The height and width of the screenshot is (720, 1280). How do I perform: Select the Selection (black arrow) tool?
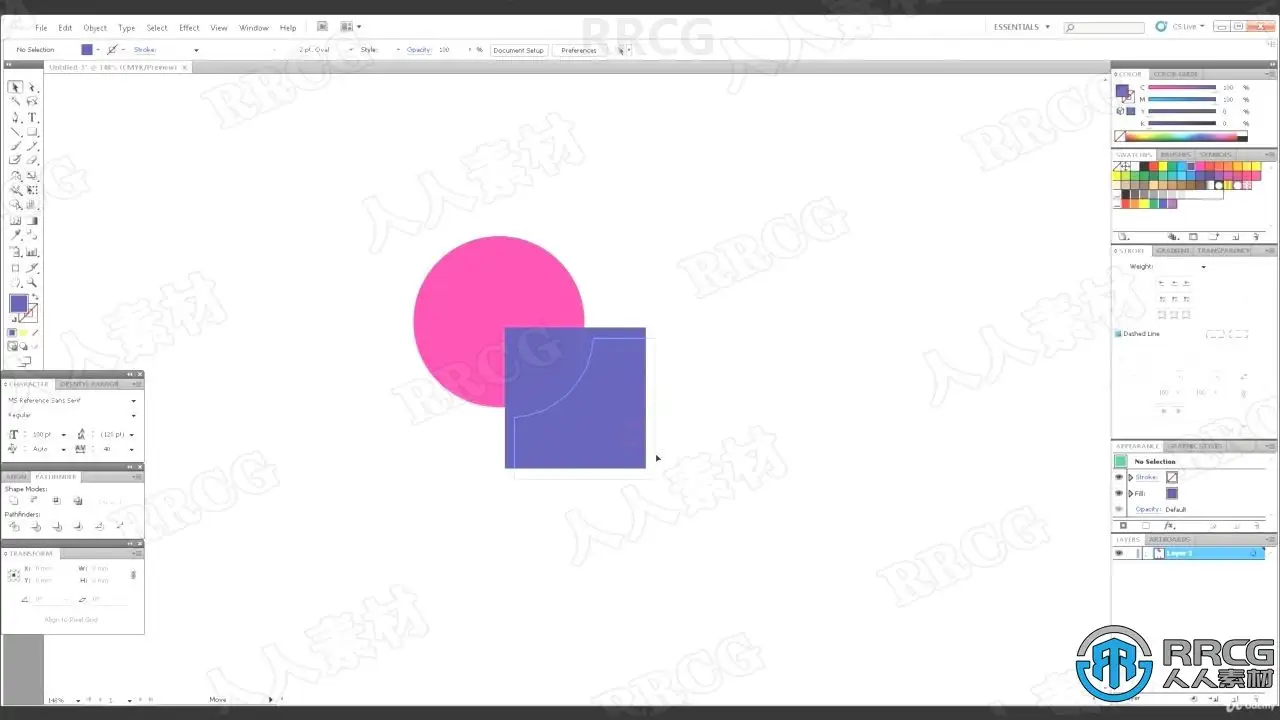pos(15,87)
